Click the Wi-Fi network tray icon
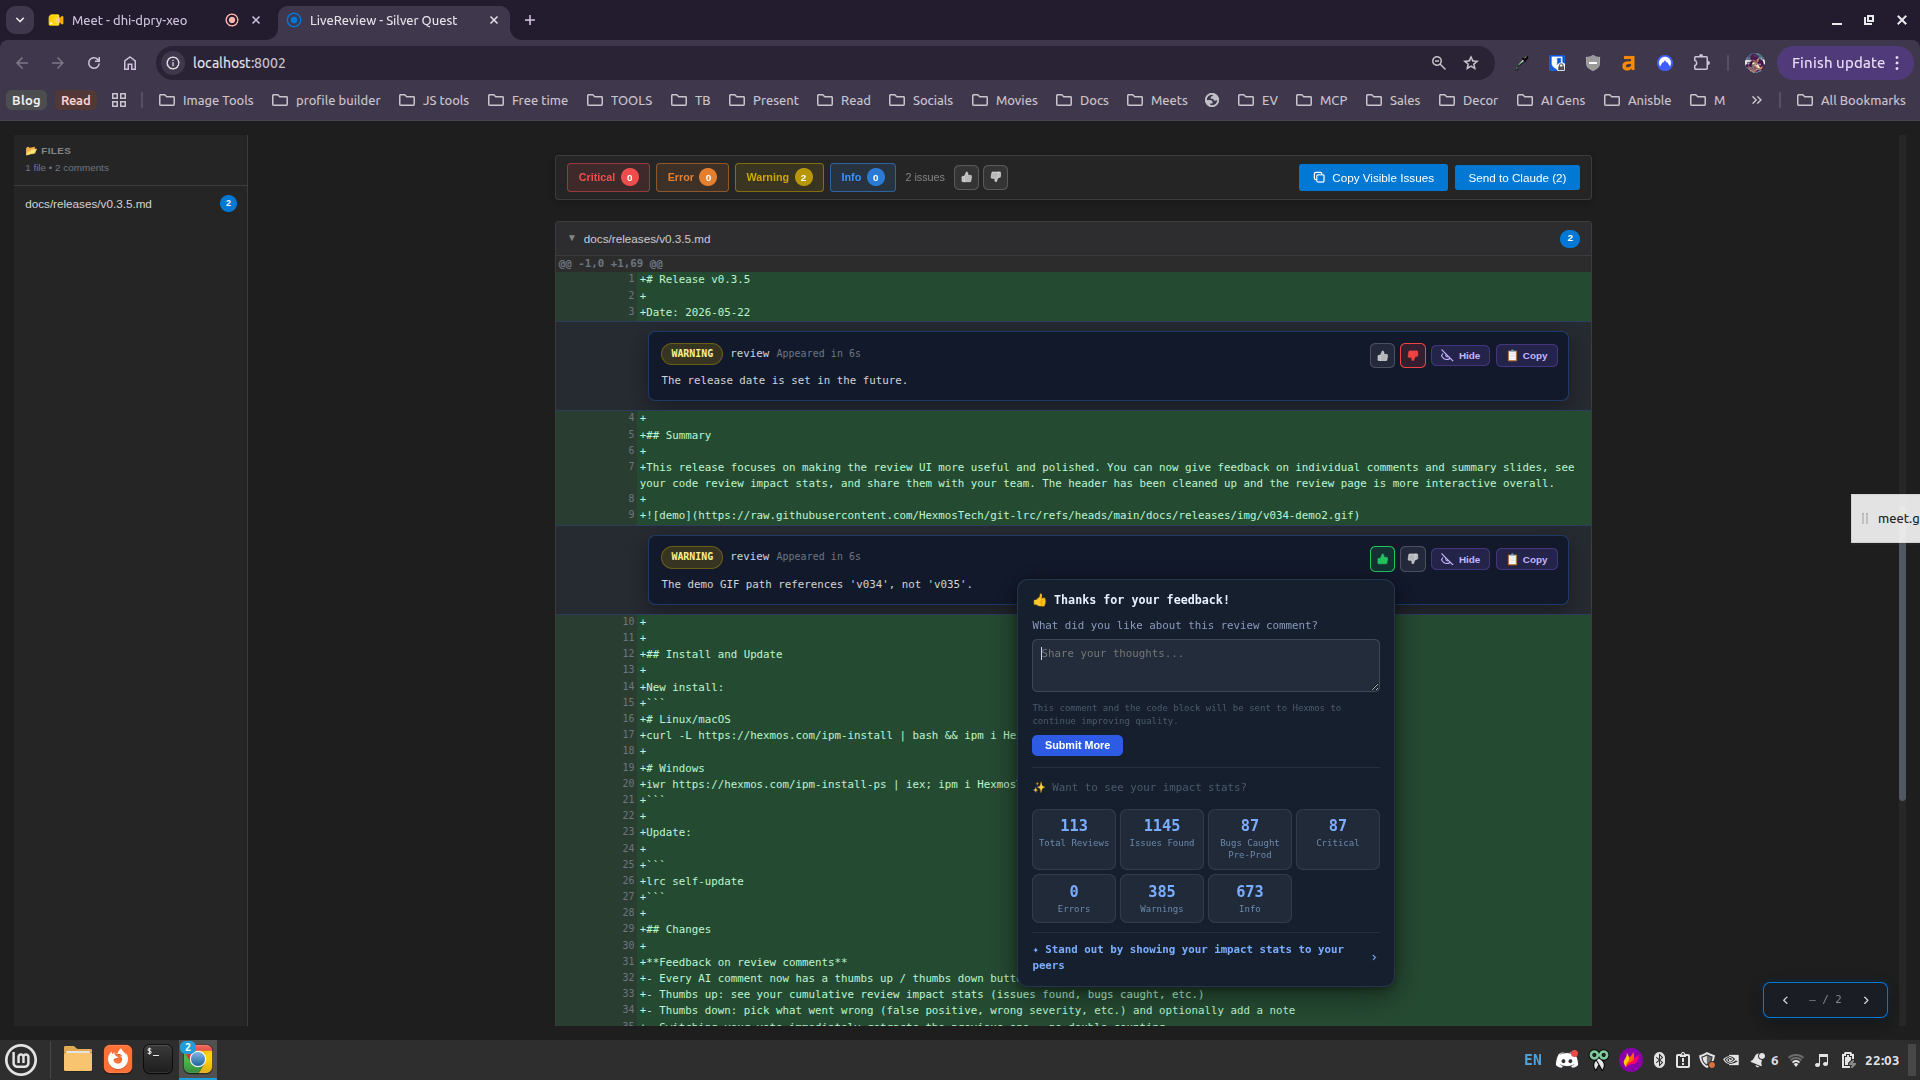This screenshot has height=1080, width=1920. point(1796,1060)
